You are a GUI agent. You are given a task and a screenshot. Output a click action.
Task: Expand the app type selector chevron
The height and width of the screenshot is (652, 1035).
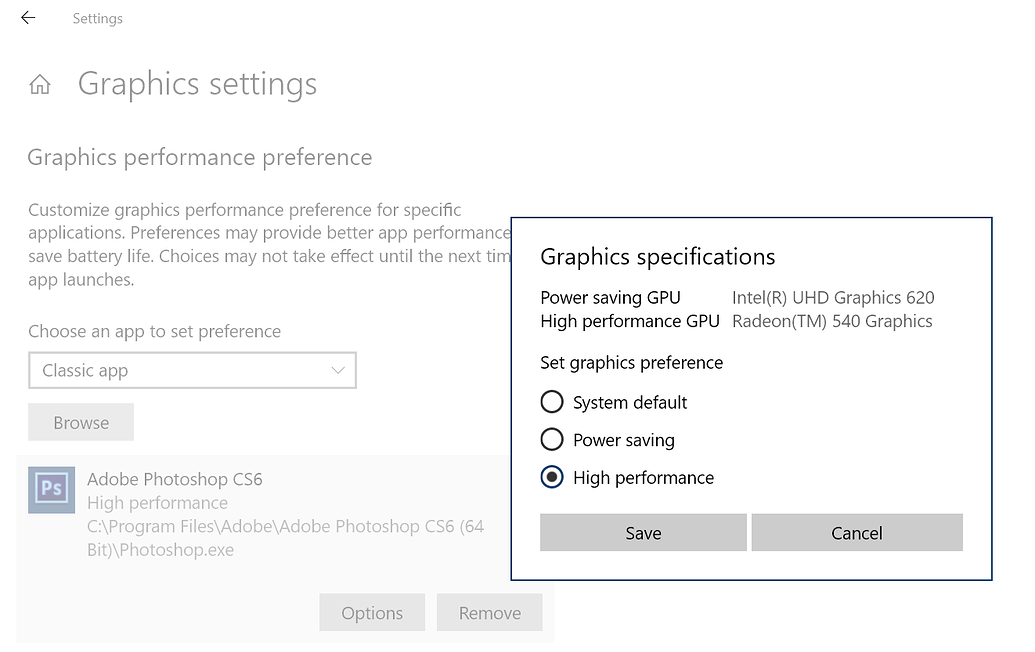[x=339, y=370]
